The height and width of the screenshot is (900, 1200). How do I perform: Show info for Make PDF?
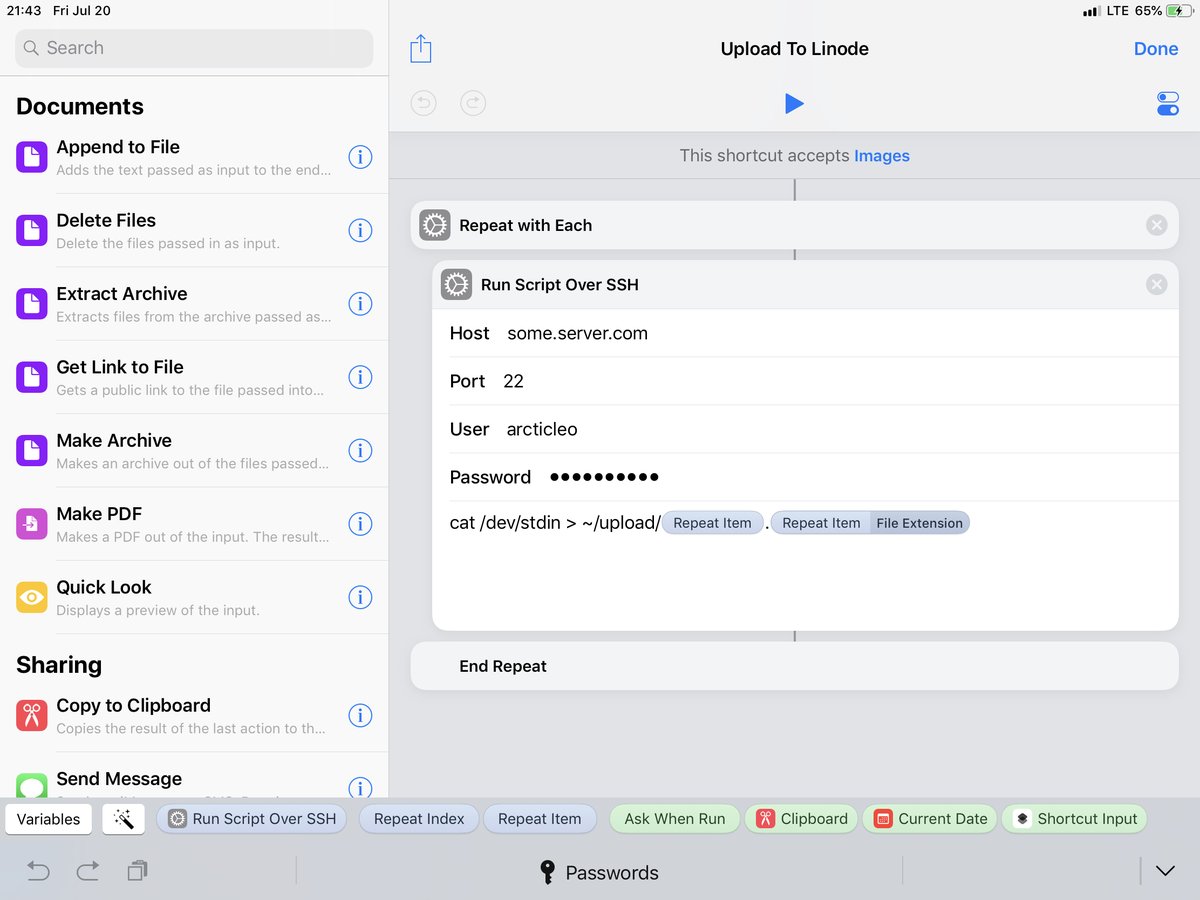click(360, 524)
